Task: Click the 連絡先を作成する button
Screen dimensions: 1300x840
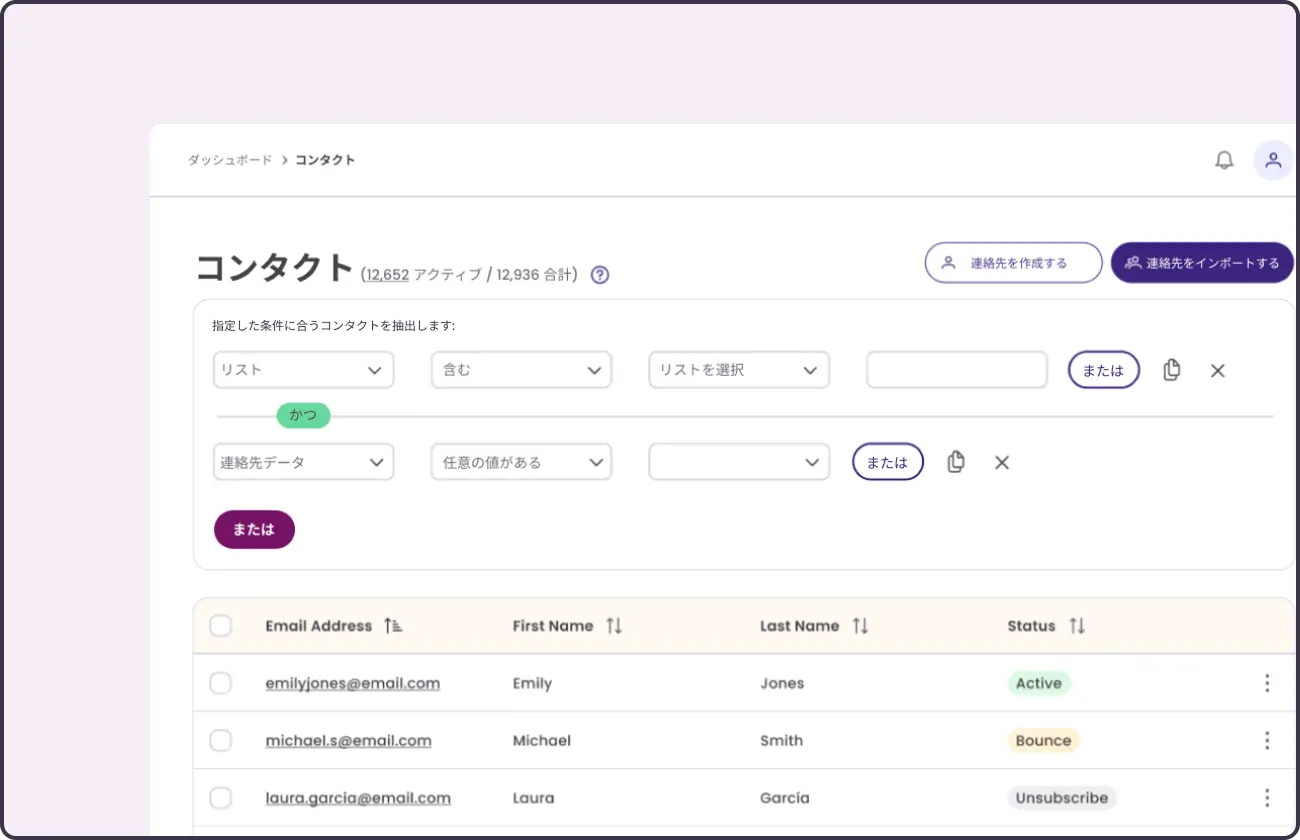Action: click(x=1013, y=262)
